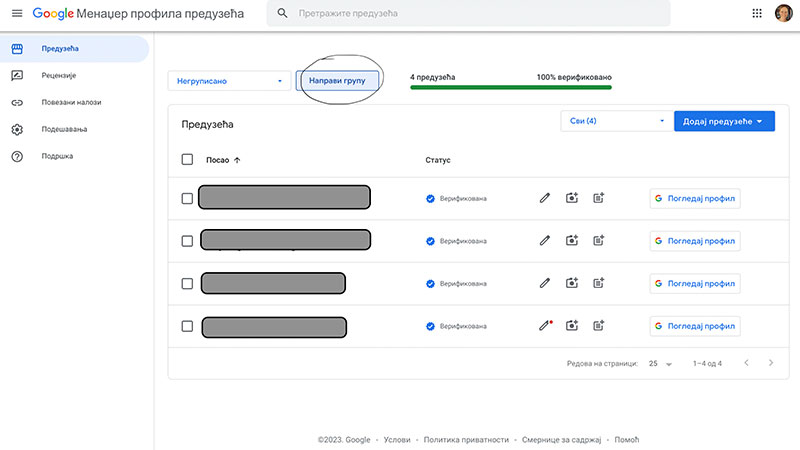Toggle the select-all checkbox beside Посао

(x=187, y=159)
